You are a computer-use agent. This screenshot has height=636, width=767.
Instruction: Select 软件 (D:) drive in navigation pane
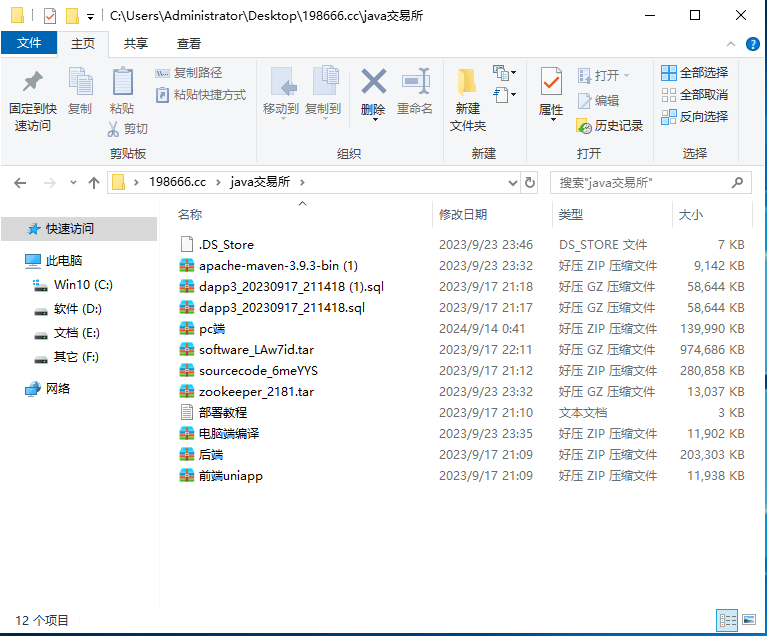[x=78, y=309]
